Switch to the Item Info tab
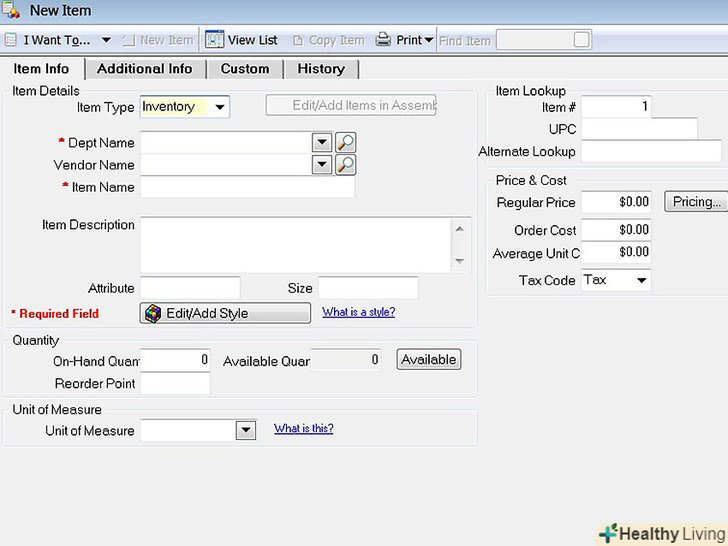 point(42,69)
